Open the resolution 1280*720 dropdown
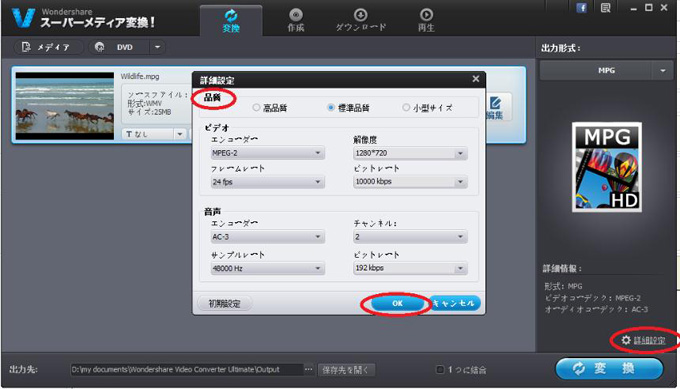The height and width of the screenshot is (389, 680). pos(410,153)
